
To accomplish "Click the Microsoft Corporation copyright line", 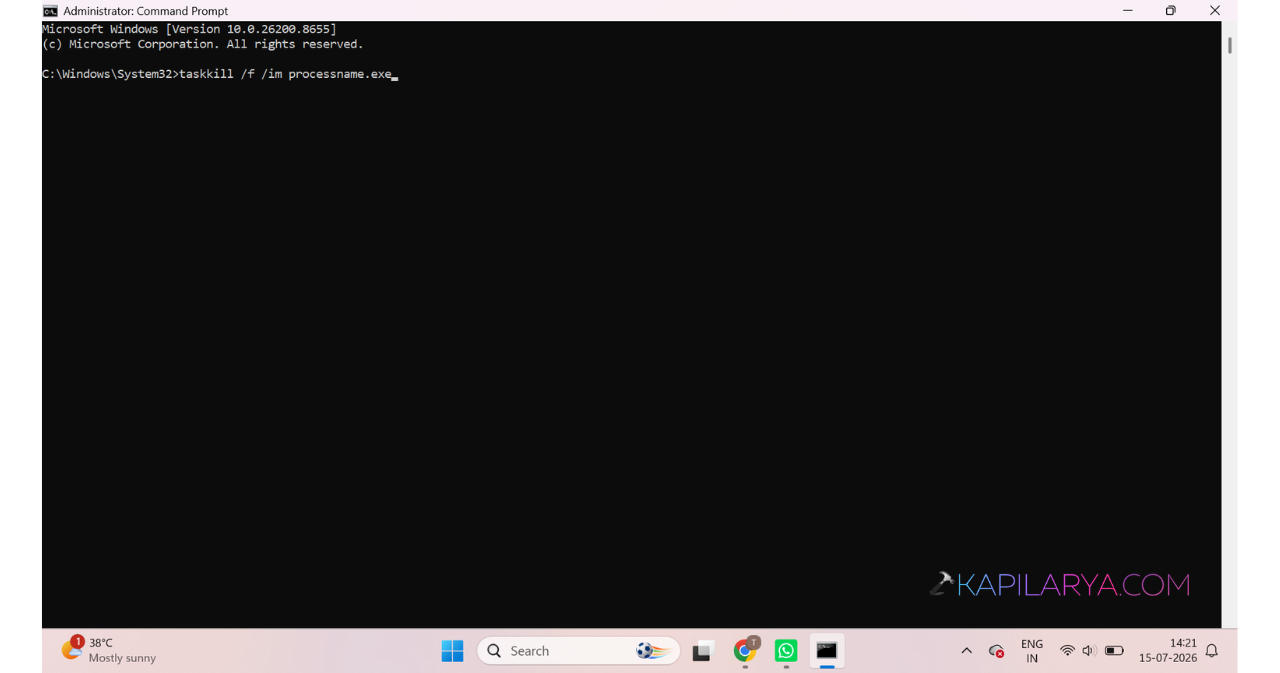I will 203,44.
